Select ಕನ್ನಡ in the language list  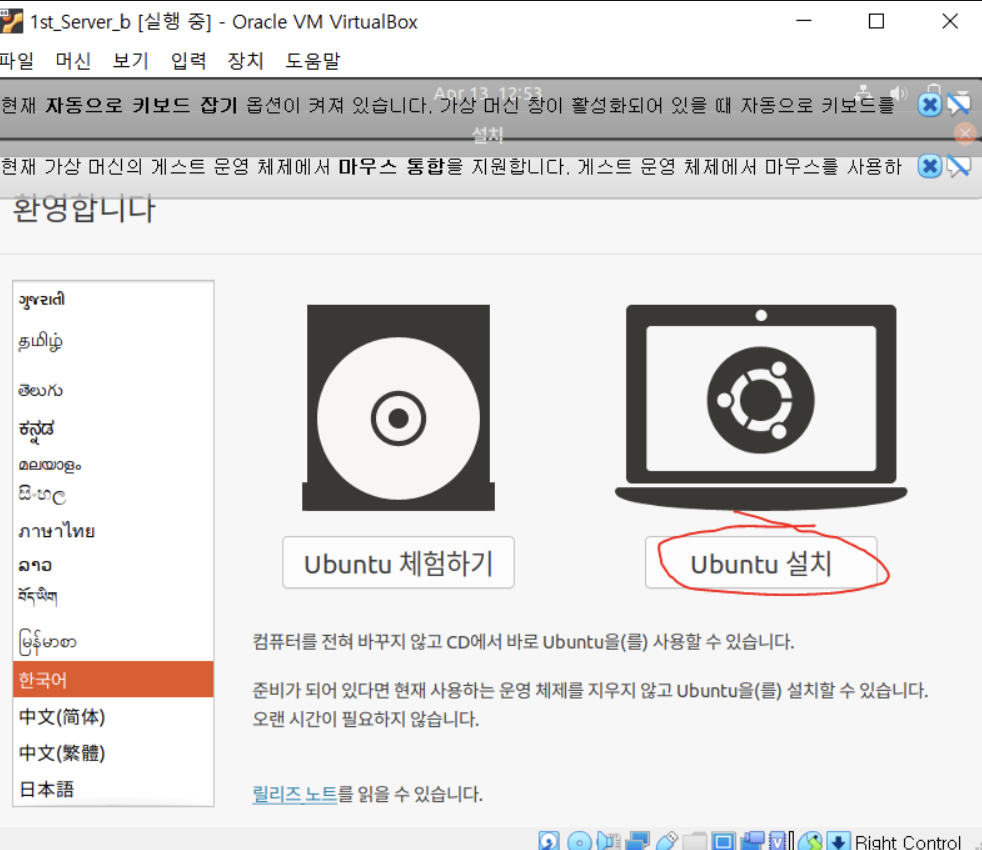[113, 430]
